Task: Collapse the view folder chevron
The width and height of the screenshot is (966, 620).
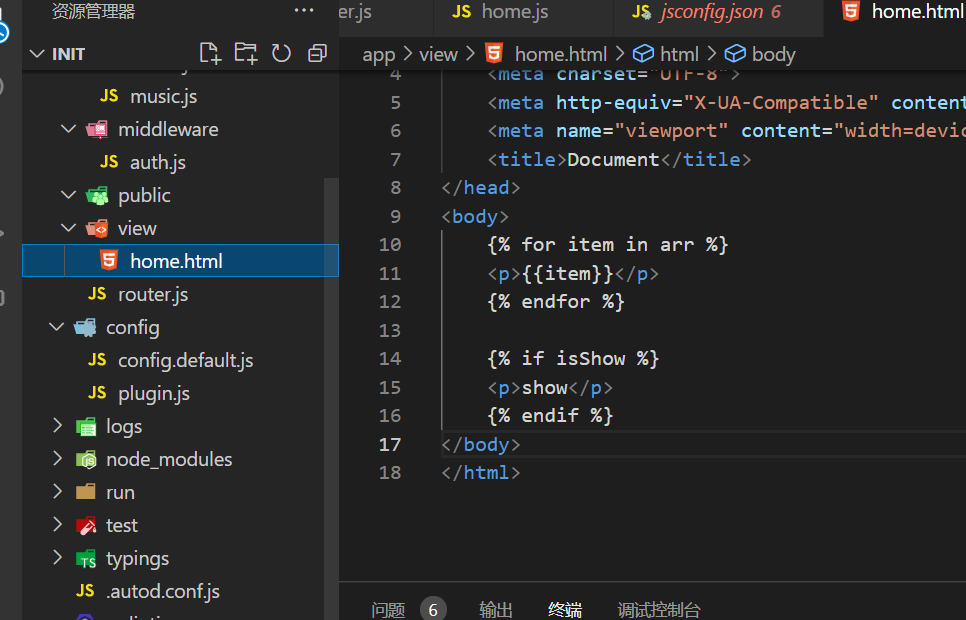Action: pyautogui.click(x=68, y=228)
